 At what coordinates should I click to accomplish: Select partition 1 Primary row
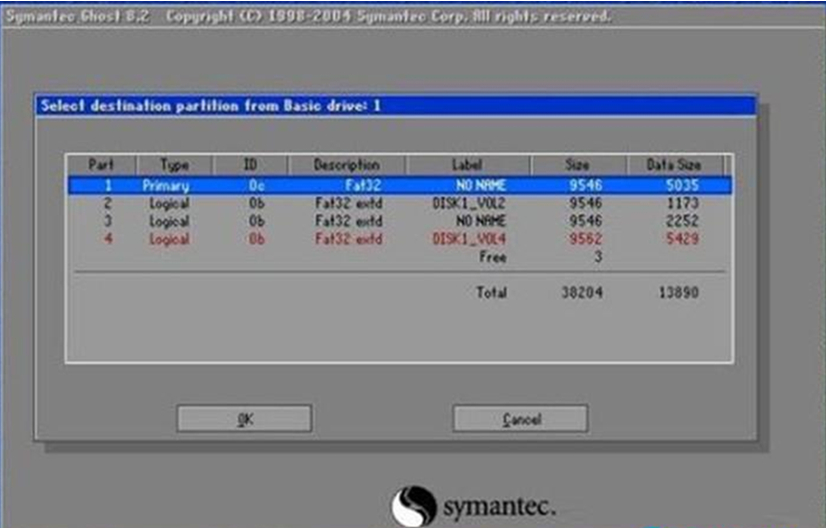(x=400, y=185)
